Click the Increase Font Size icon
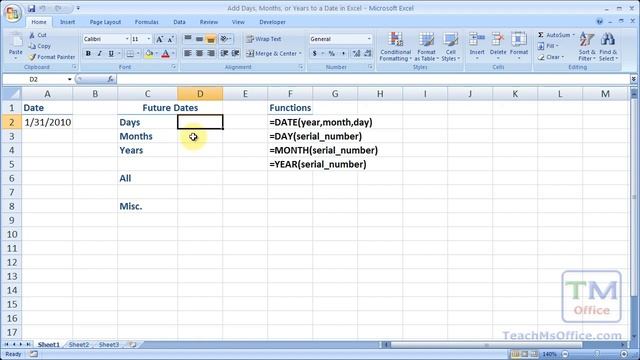 click(160, 39)
